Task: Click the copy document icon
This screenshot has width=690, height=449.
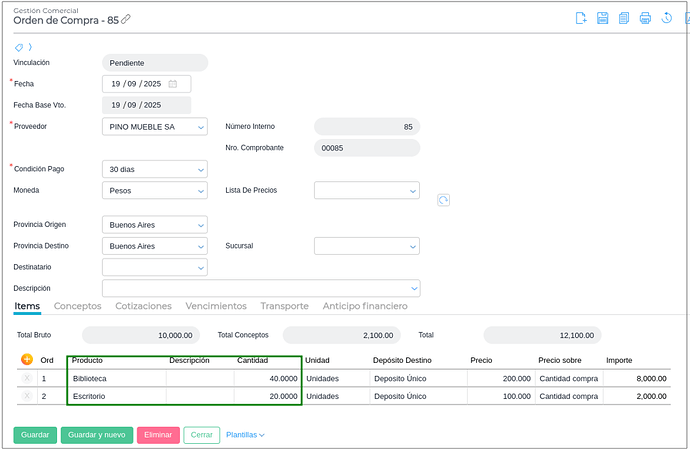Action: click(624, 18)
